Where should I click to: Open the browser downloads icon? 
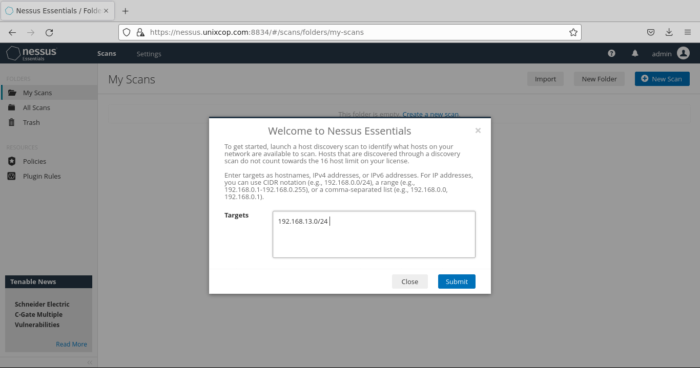click(669, 32)
